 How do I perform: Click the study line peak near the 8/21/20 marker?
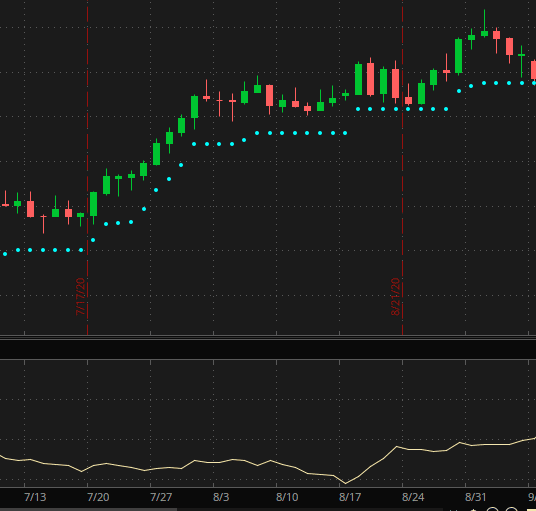point(397,446)
